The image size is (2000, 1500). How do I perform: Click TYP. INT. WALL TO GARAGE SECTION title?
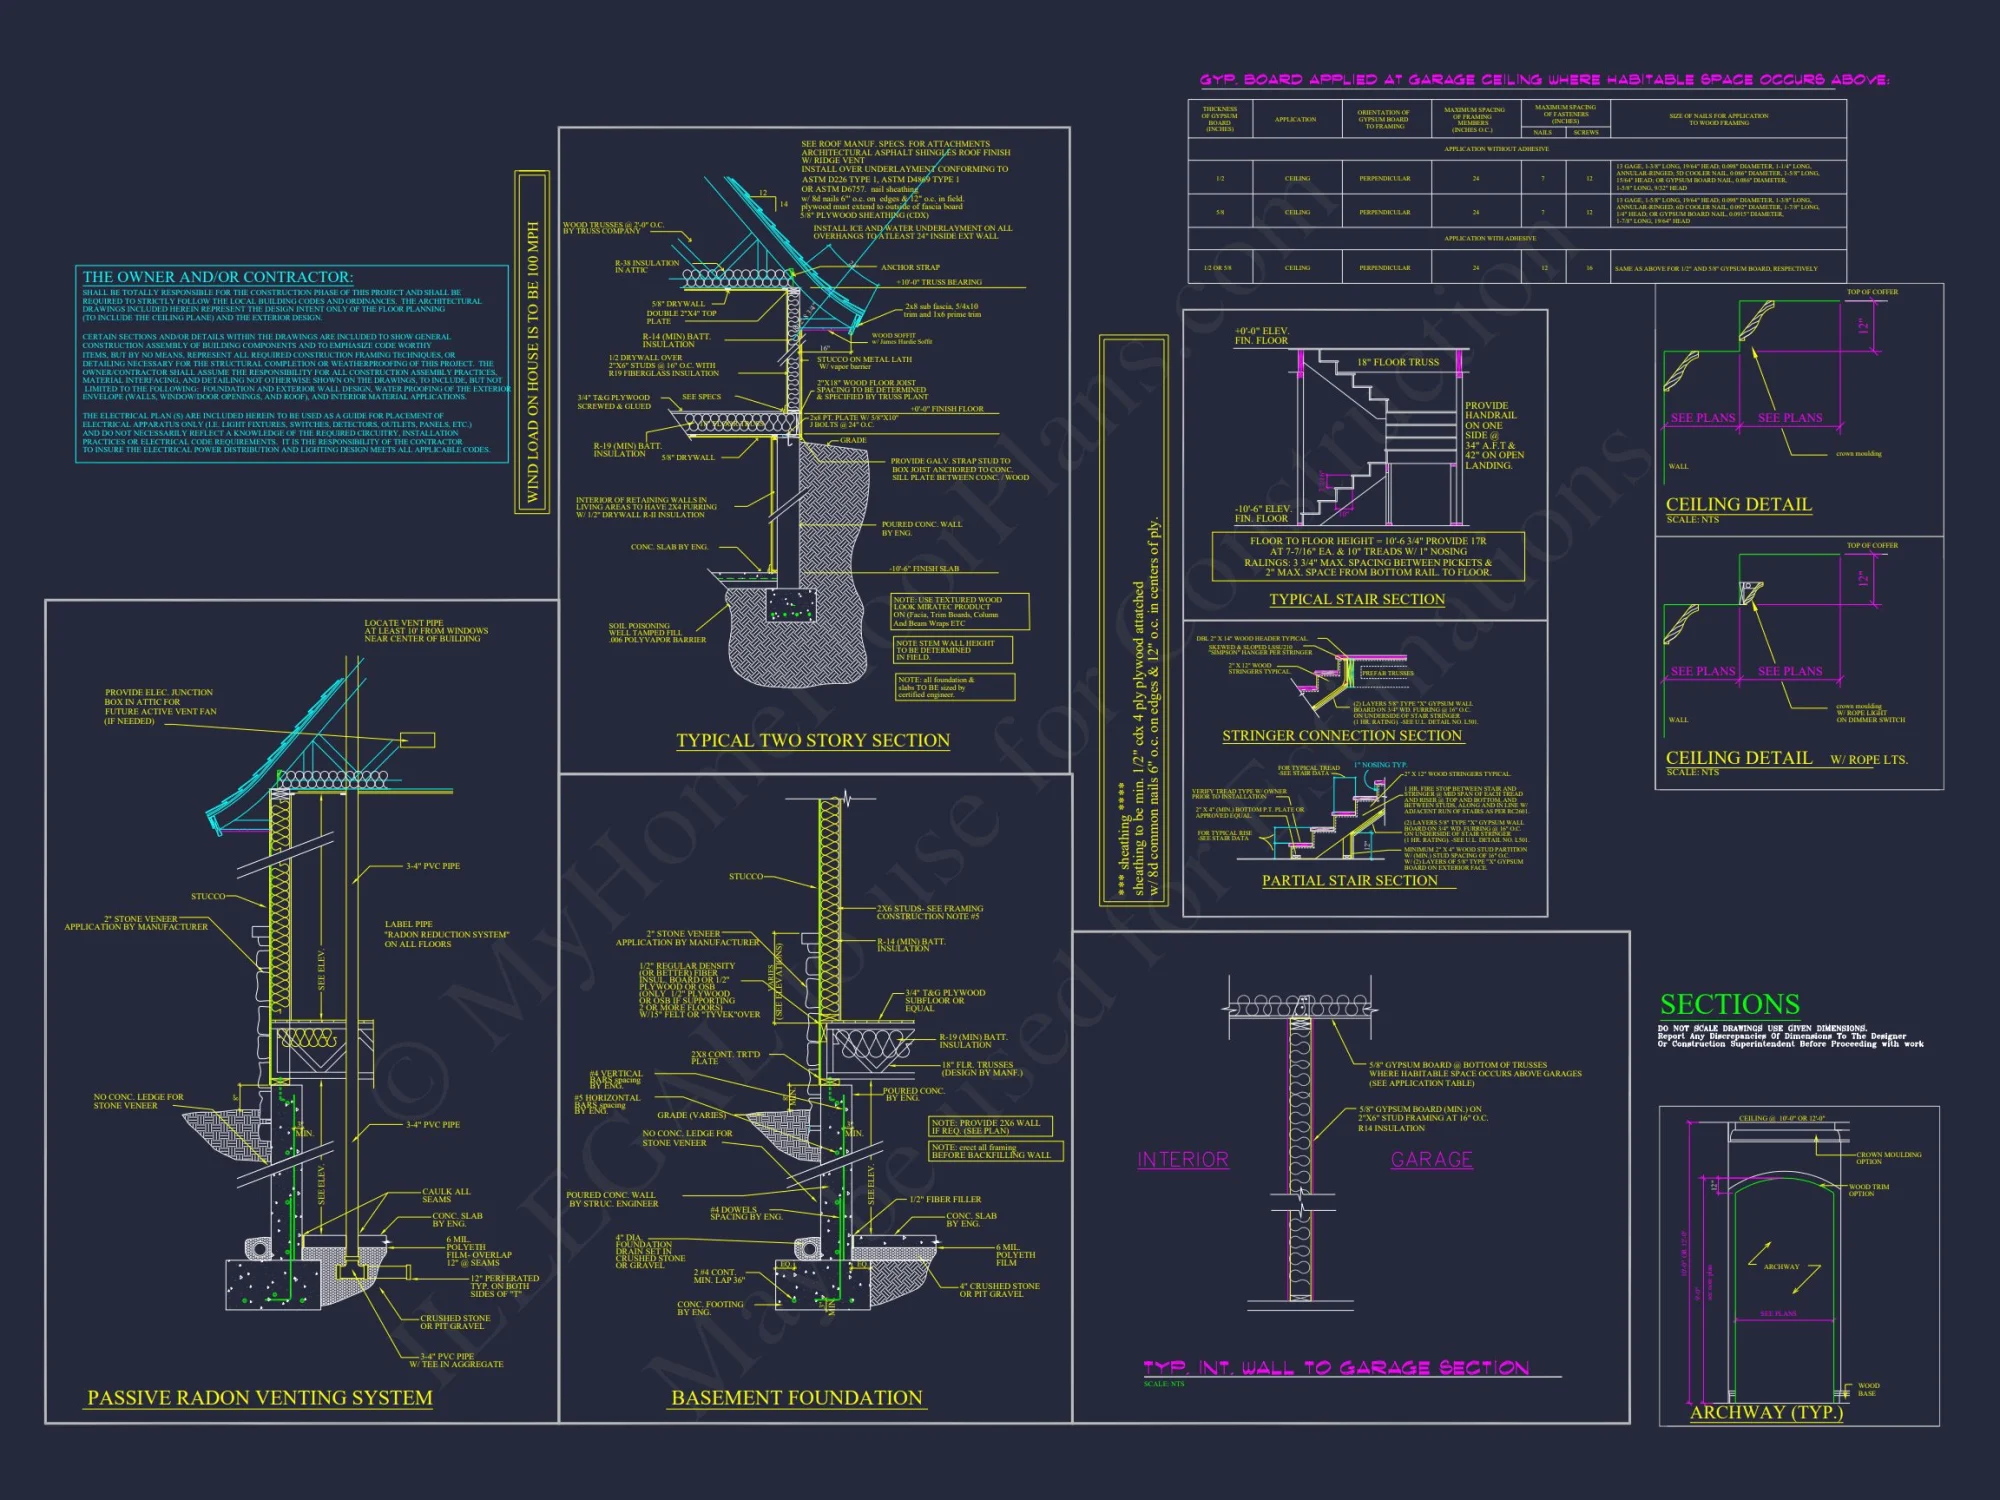(x=1336, y=1368)
